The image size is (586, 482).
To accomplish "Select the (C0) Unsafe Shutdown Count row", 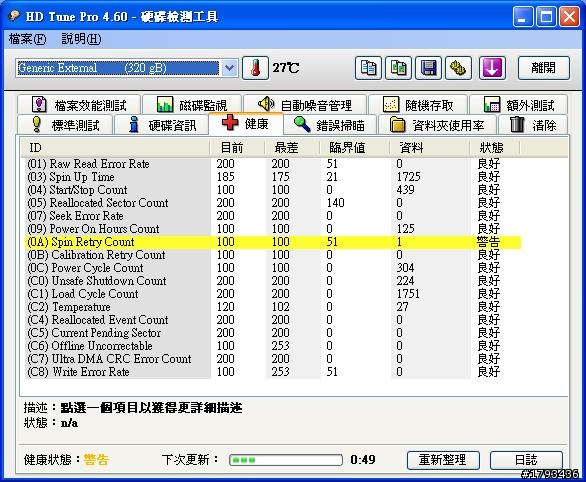I will 273,281.
